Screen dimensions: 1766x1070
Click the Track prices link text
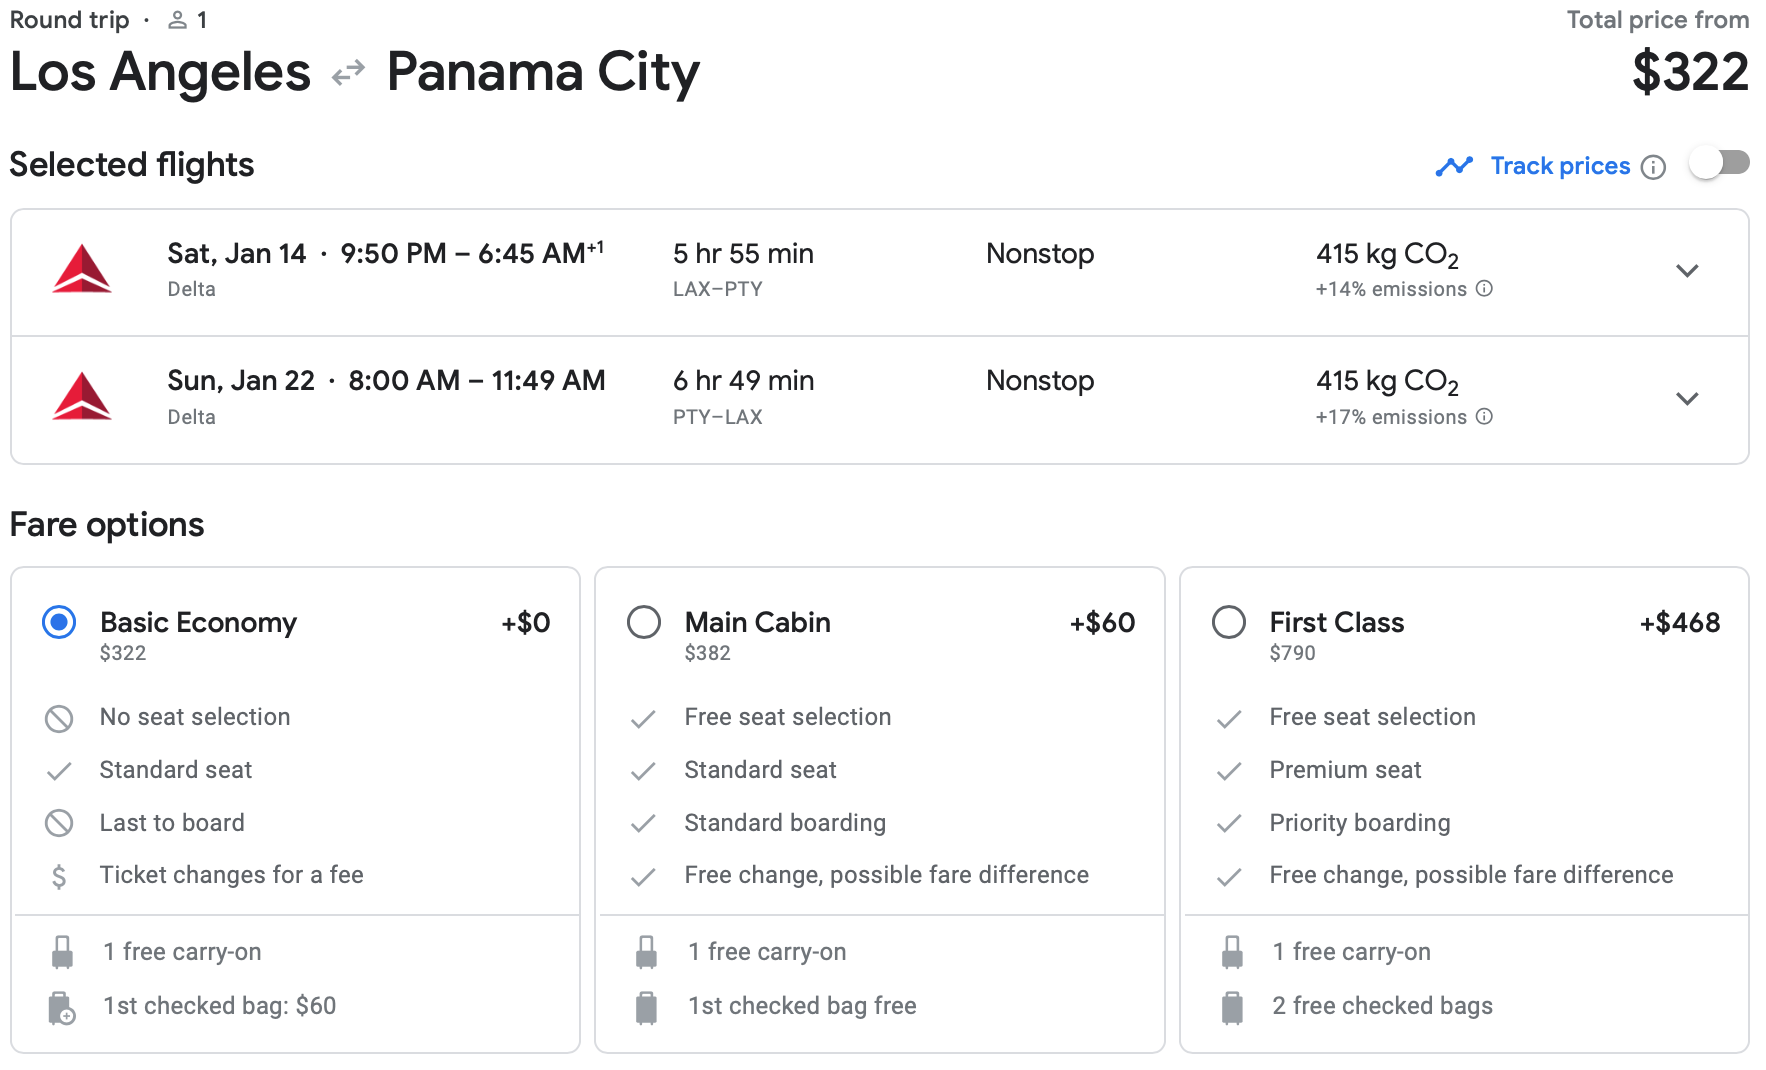pyautogui.click(x=1560, y=166)
